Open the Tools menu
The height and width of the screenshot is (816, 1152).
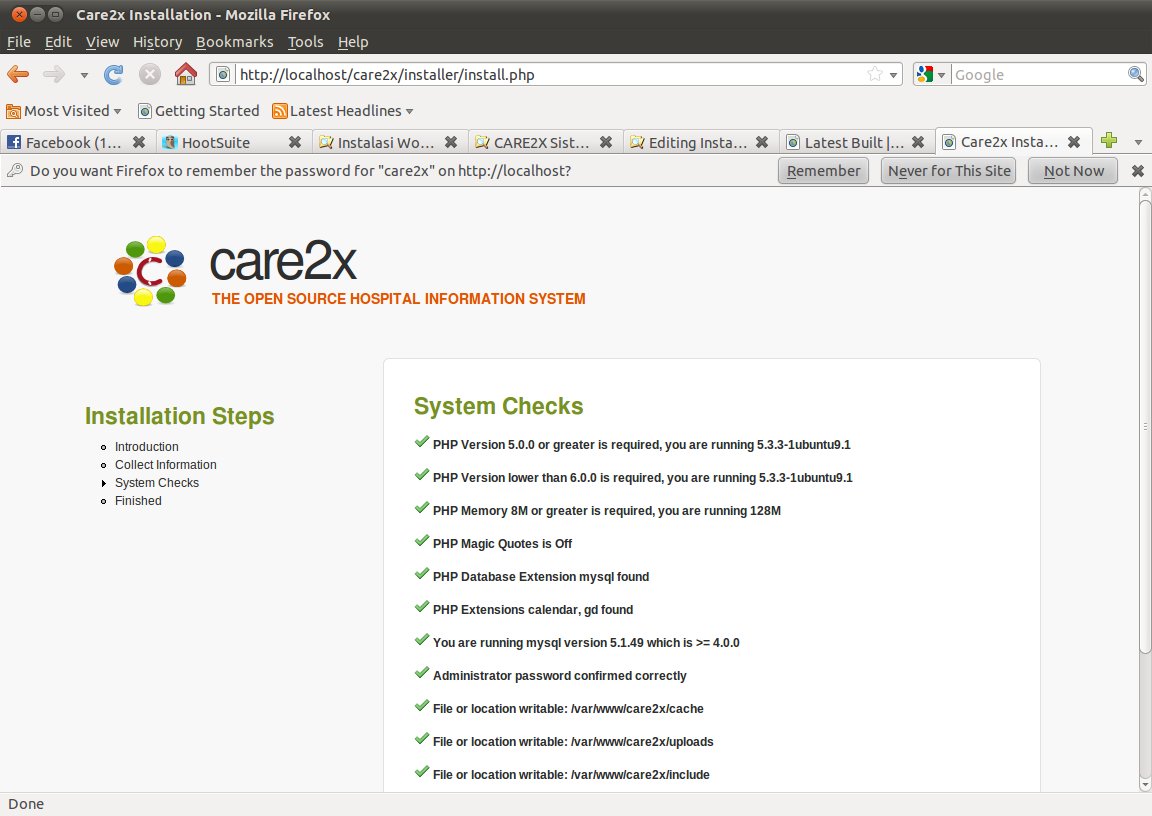306,42
